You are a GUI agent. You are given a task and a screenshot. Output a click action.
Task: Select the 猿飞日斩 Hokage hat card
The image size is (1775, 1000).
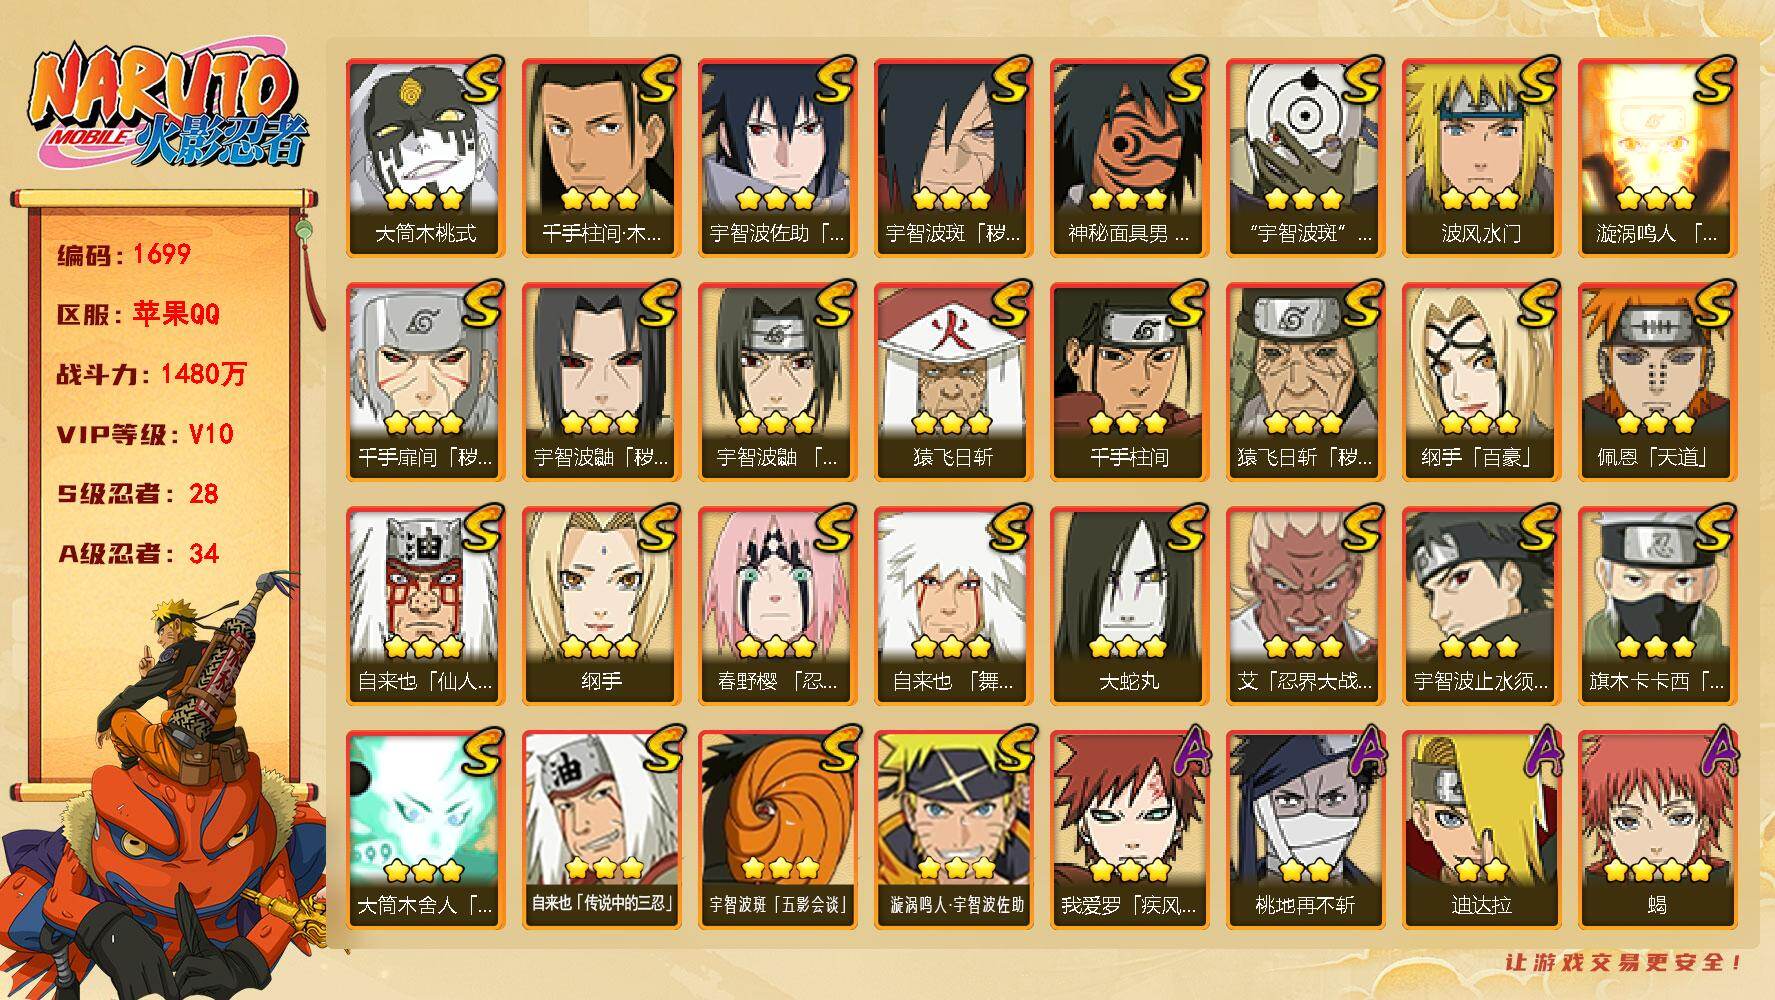tap(953, 382)
